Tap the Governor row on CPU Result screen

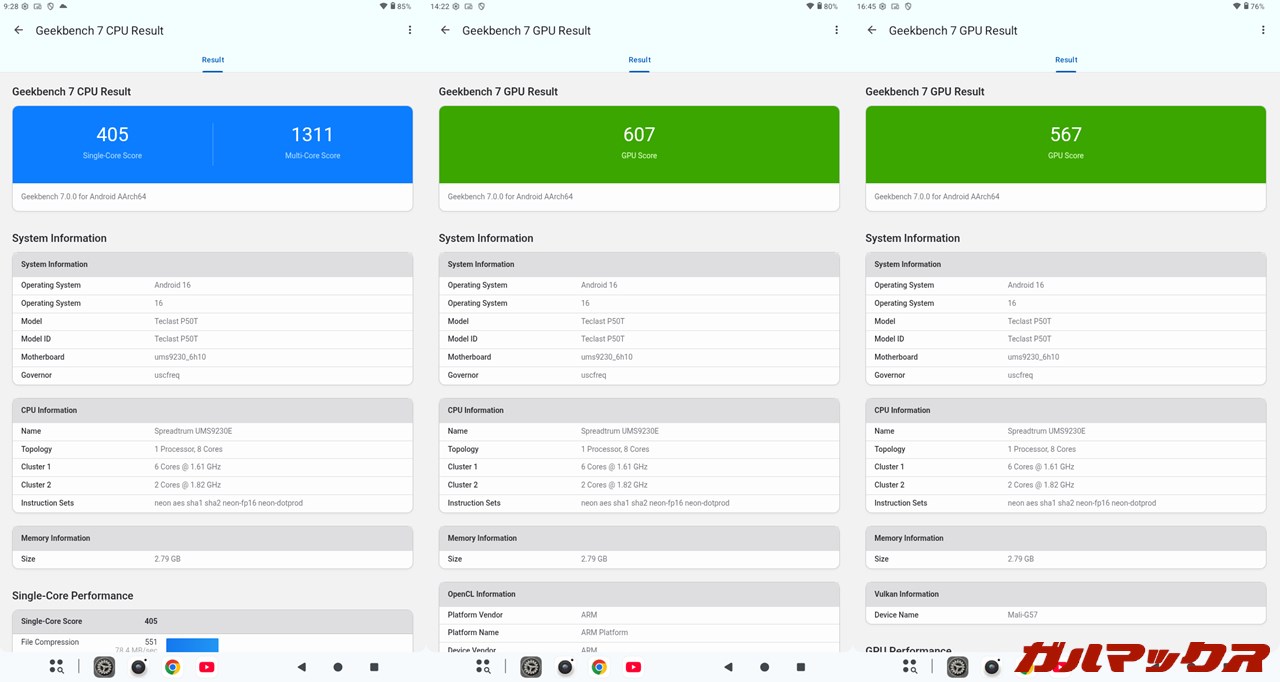tap(212, 375)
